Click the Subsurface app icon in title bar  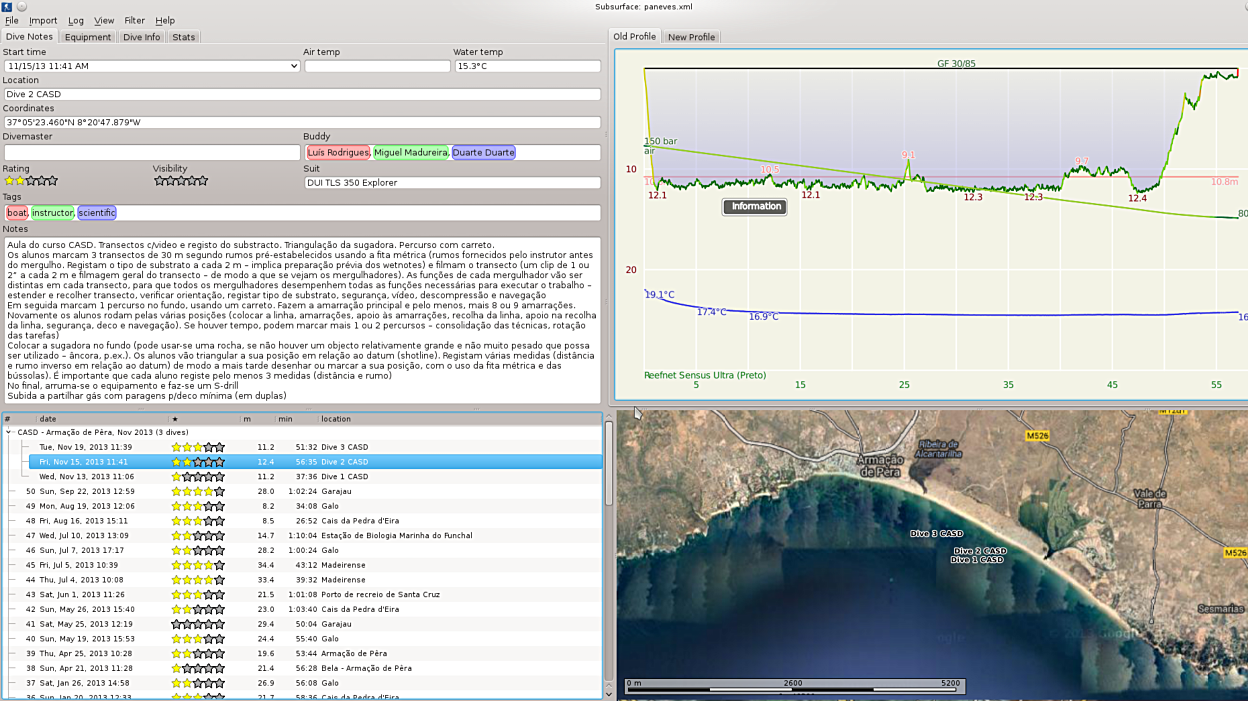(x=7, y=6)
